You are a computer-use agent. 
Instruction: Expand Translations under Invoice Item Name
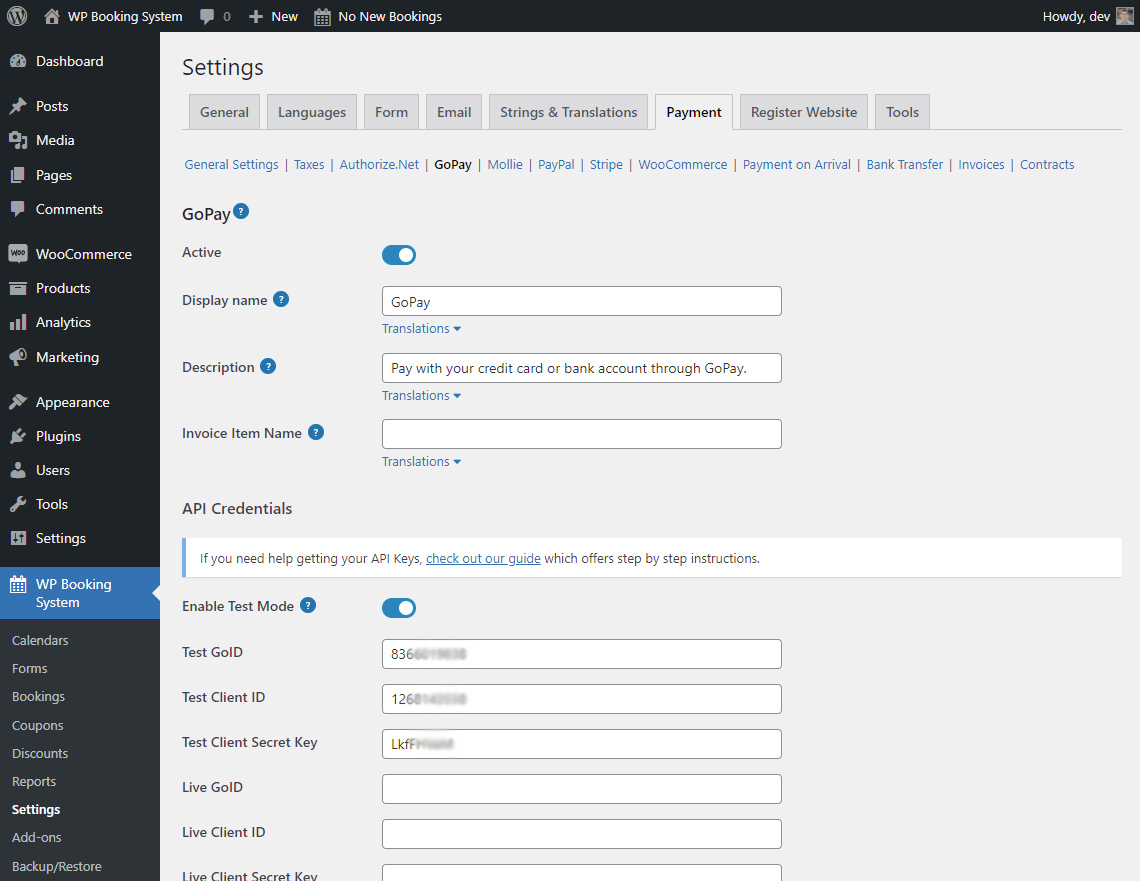click(421, 462)
